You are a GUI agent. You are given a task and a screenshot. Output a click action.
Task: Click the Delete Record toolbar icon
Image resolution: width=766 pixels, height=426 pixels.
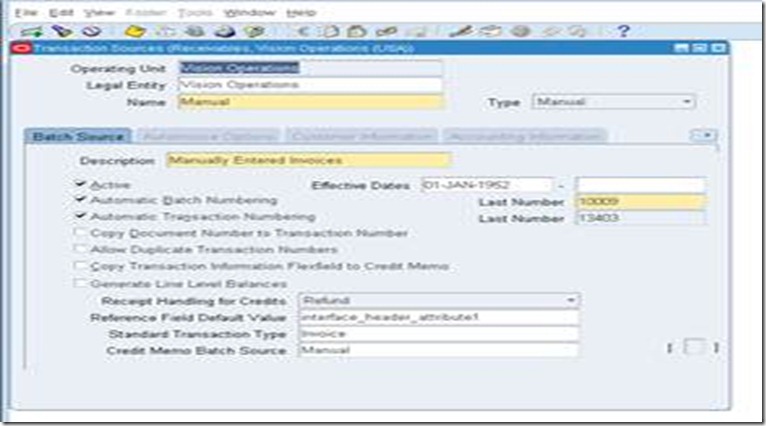click(x=416, y=32)
